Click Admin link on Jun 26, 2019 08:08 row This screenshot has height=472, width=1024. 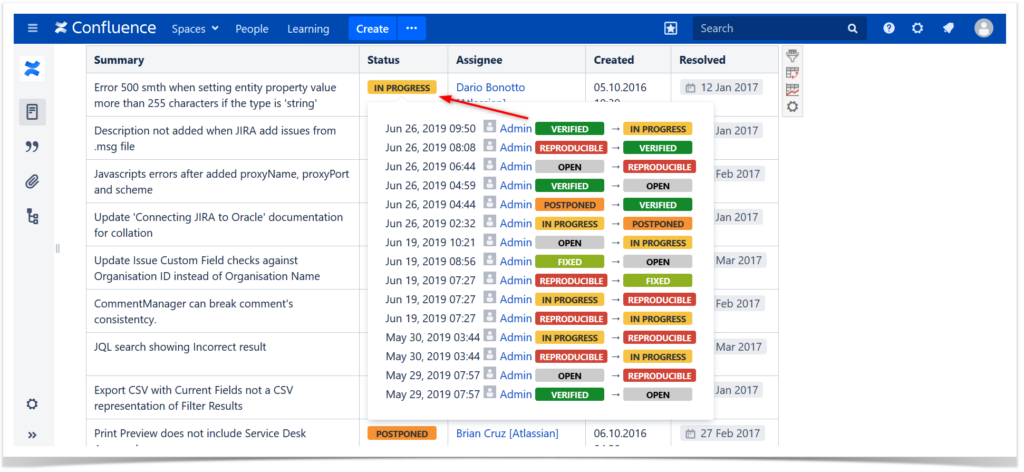click(x=516, y=148)
